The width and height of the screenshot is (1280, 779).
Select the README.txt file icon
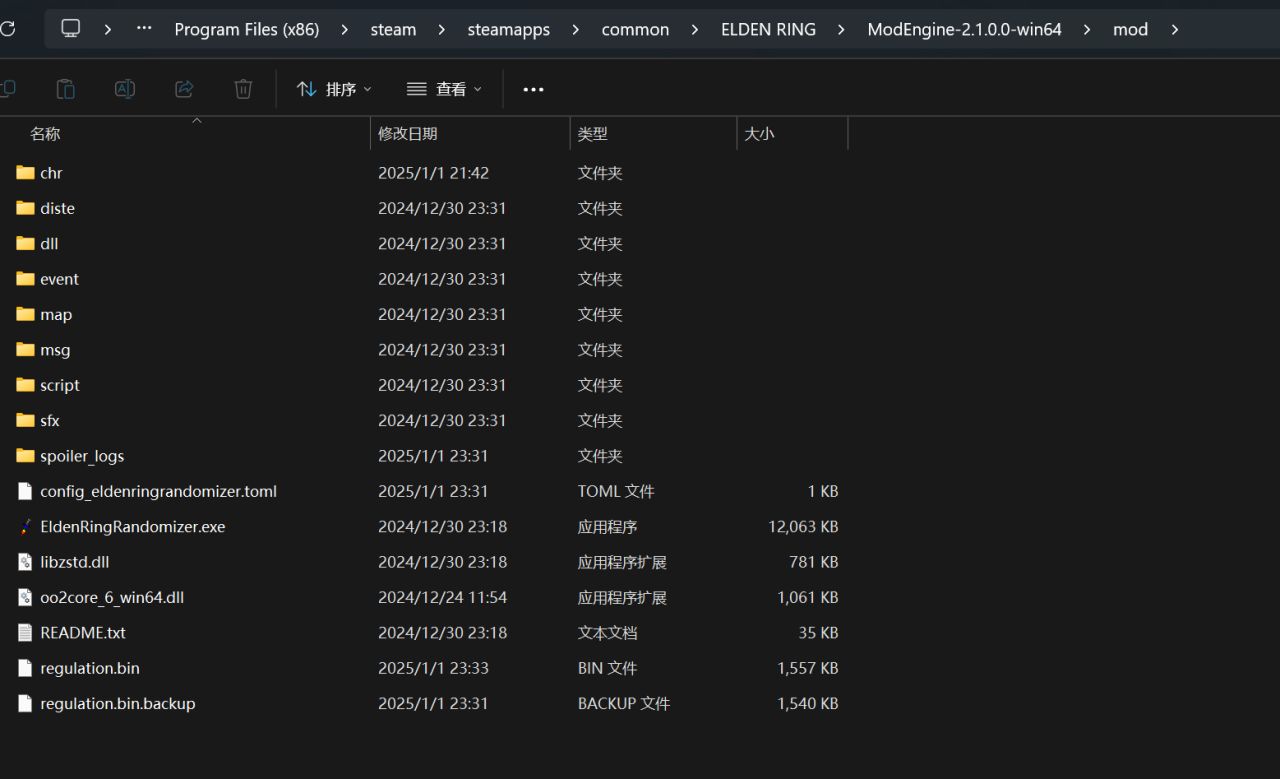pyautogui.click(x=25, y=633)
